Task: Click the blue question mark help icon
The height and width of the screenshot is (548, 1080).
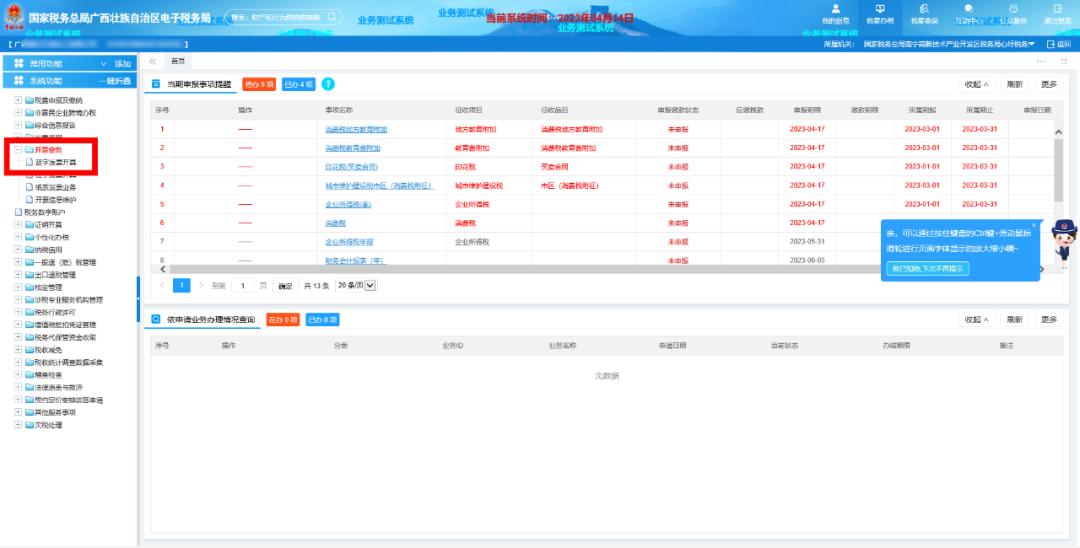Action: tap(328, 84)
